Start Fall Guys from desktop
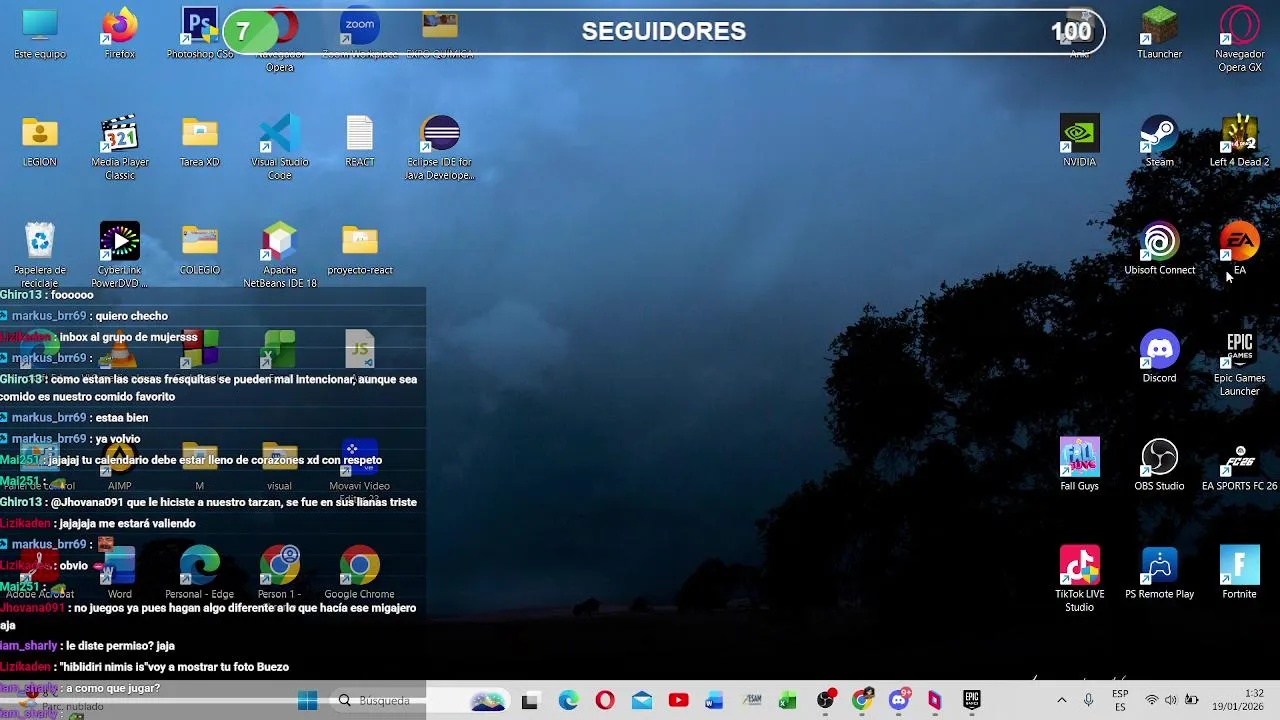The width and height of the screenshot is (1280, 720). 1080,465
